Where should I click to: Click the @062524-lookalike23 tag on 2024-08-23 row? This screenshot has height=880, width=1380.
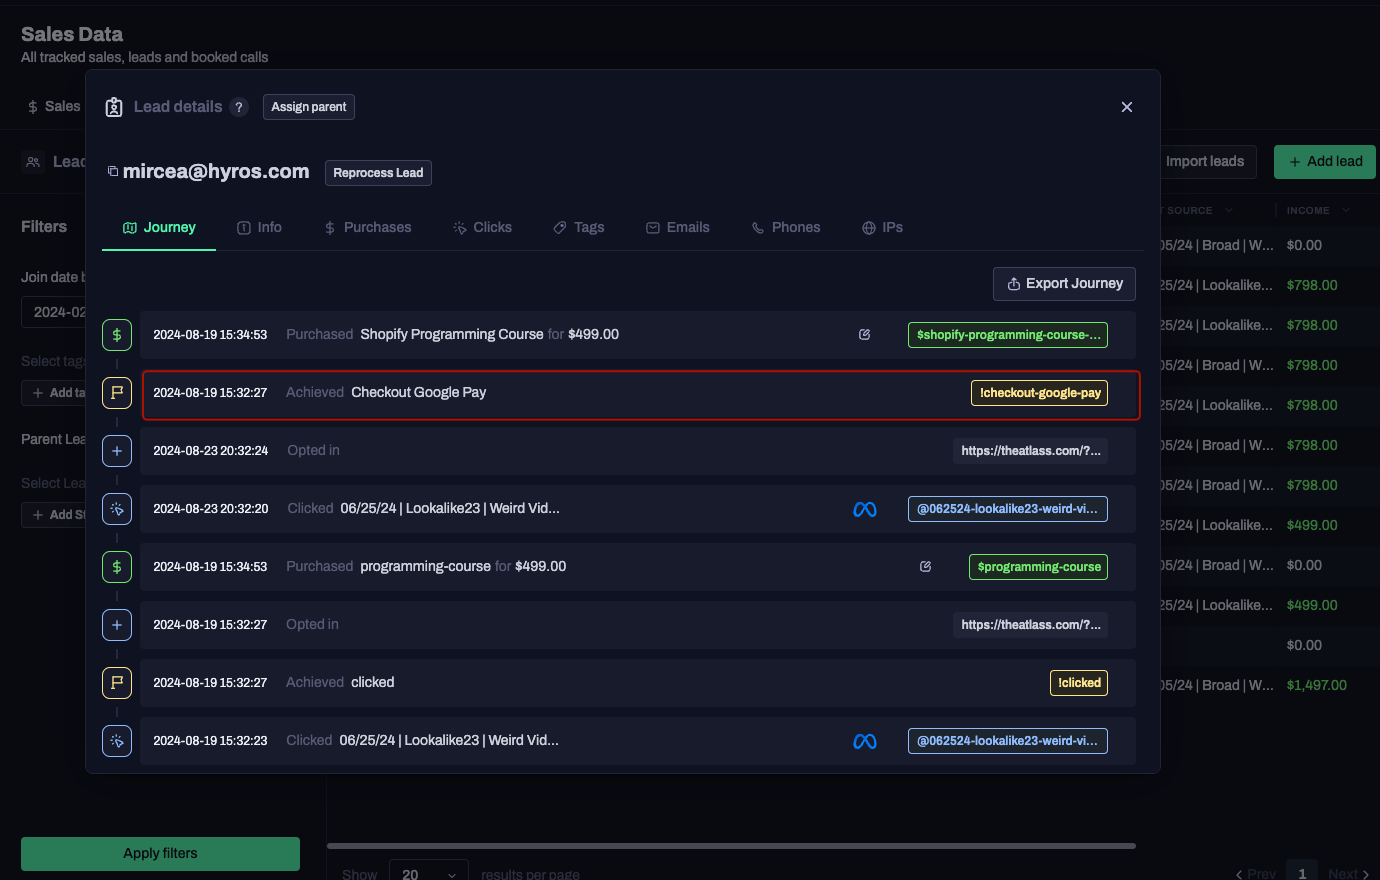coord(1008,509)
